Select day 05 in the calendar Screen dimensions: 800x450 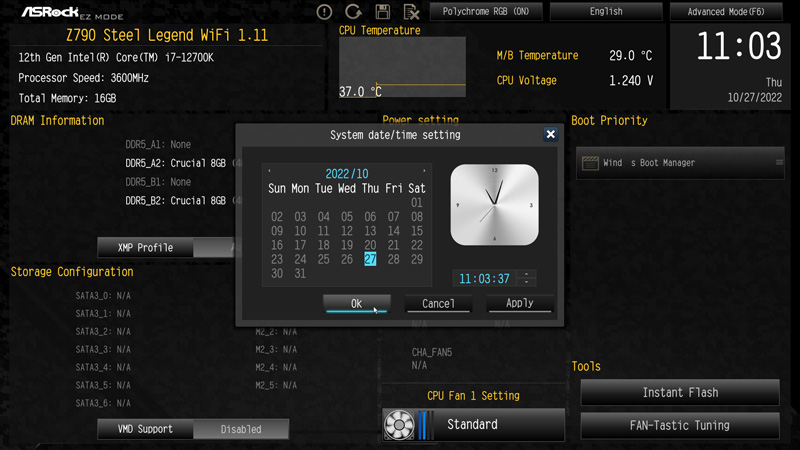tap(347, 217)
